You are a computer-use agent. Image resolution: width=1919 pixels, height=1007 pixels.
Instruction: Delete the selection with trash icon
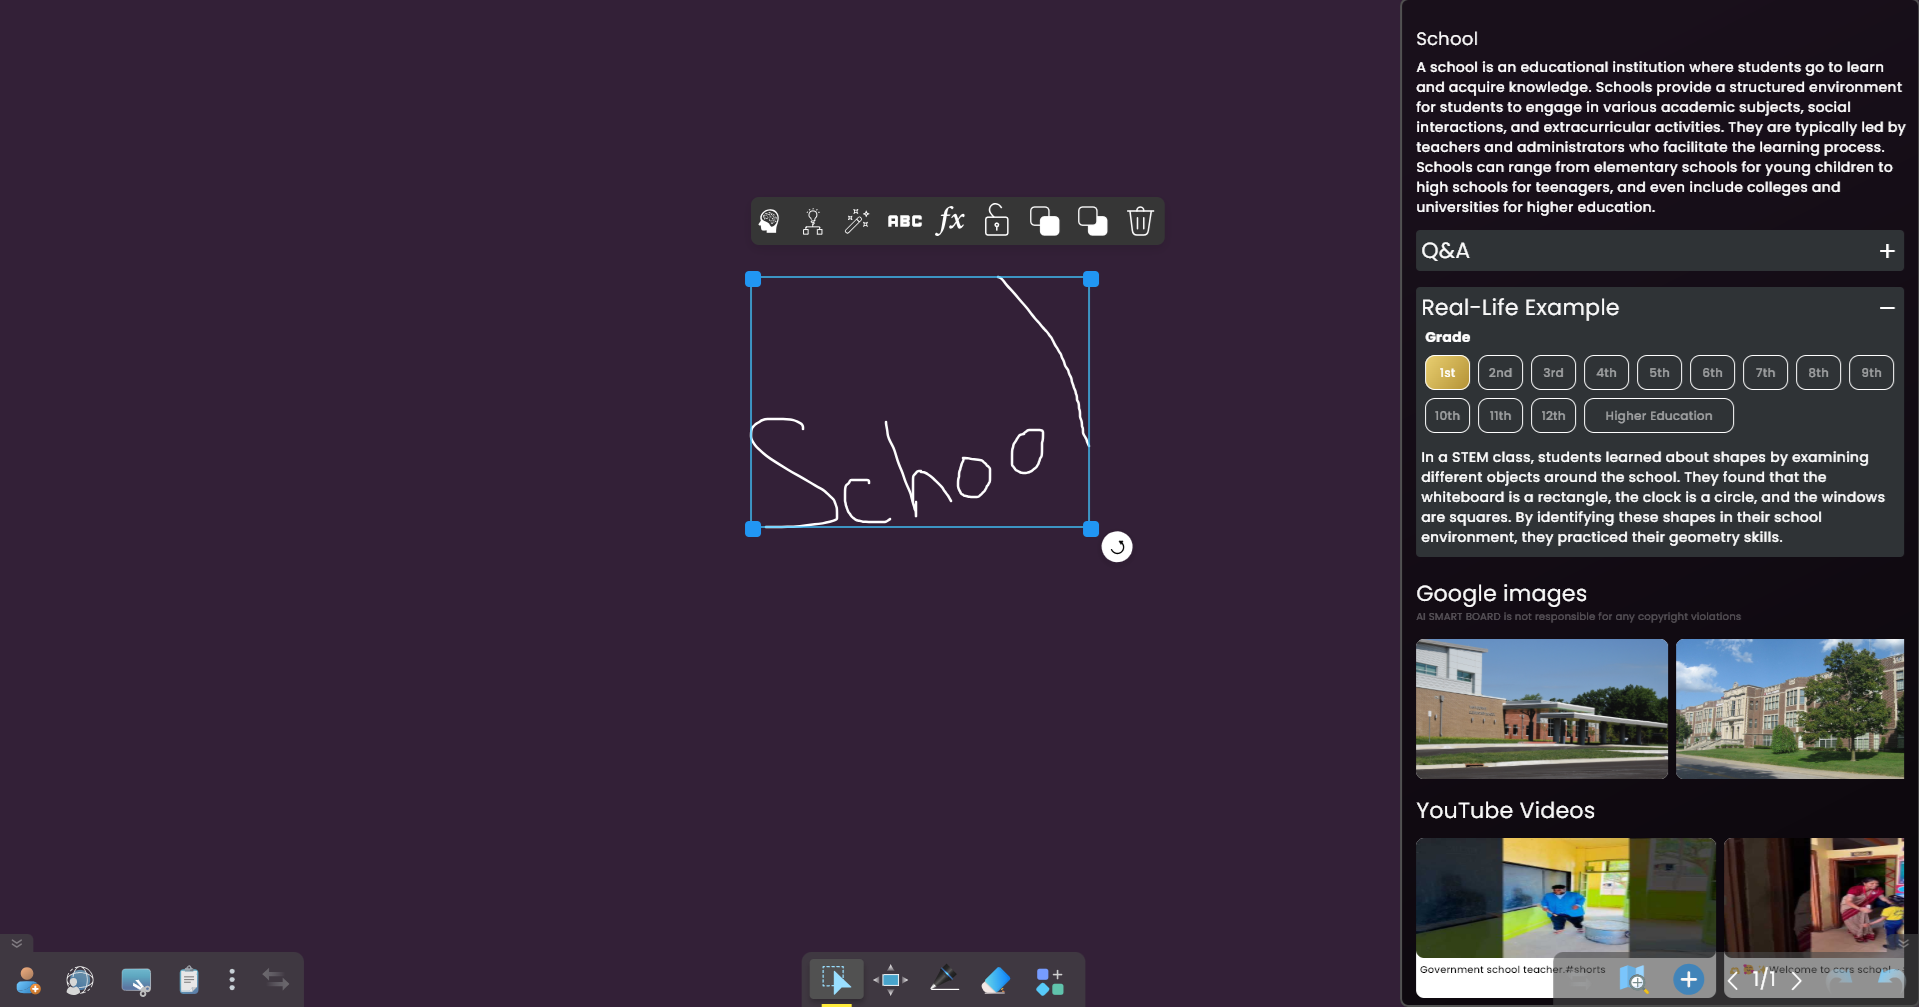coord(1140,221)
